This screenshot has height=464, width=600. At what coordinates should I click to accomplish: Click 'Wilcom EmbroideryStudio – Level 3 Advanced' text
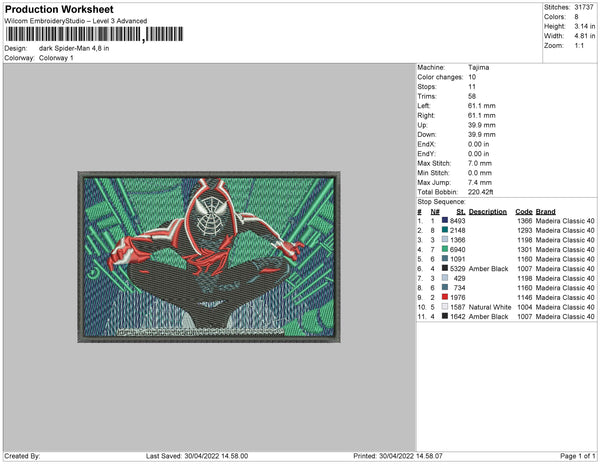(76, 21)
